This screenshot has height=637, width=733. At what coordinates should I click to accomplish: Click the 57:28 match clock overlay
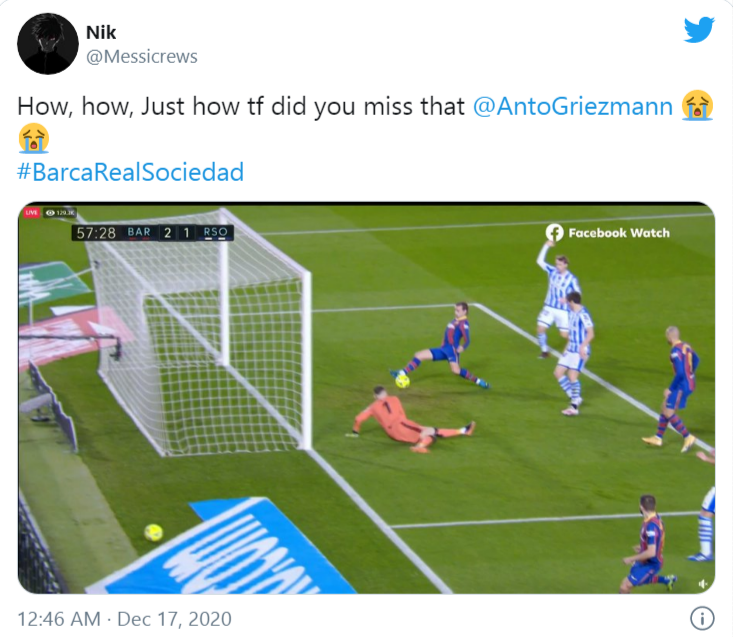click(x=96, y=233)
